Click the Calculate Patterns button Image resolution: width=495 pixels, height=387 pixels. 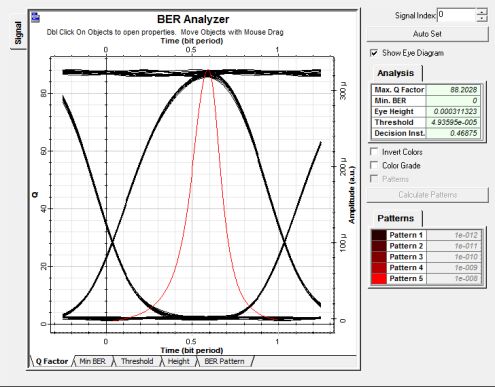click(427, 195)
